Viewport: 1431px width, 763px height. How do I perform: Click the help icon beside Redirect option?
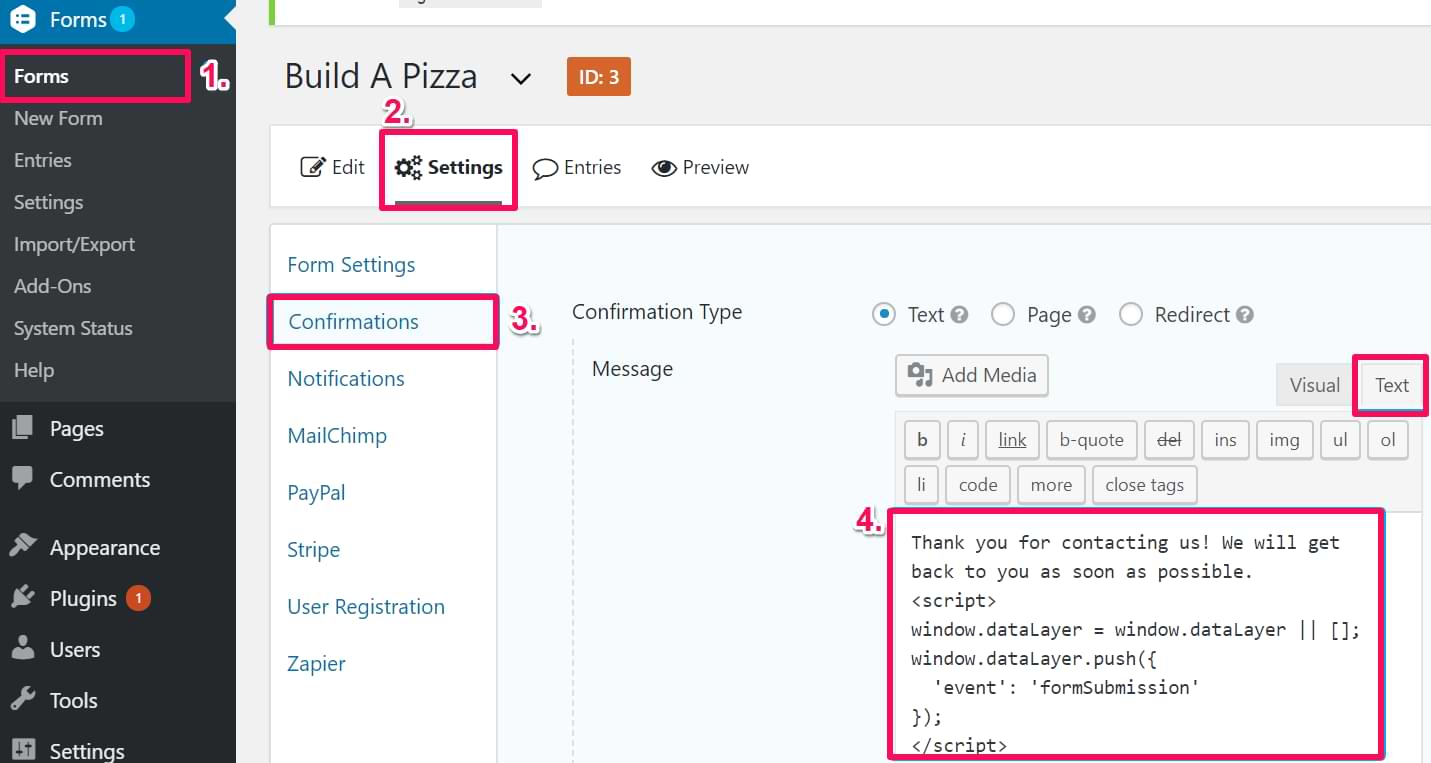point(1245,315)
